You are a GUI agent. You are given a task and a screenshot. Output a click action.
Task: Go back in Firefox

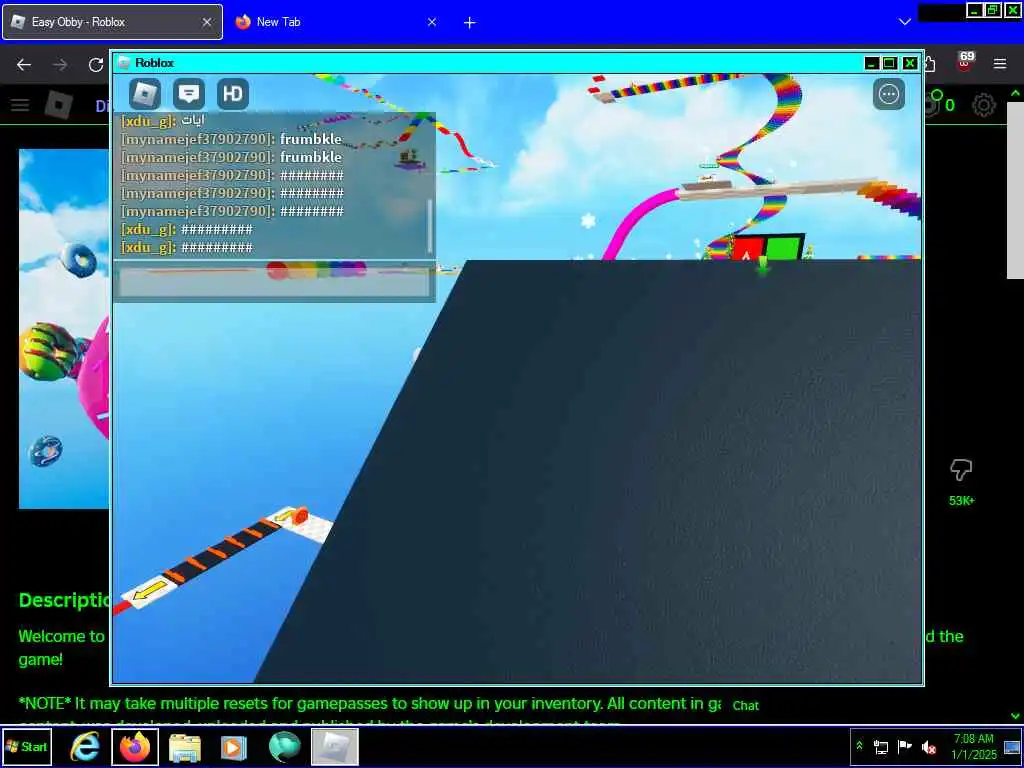(24, 64)
